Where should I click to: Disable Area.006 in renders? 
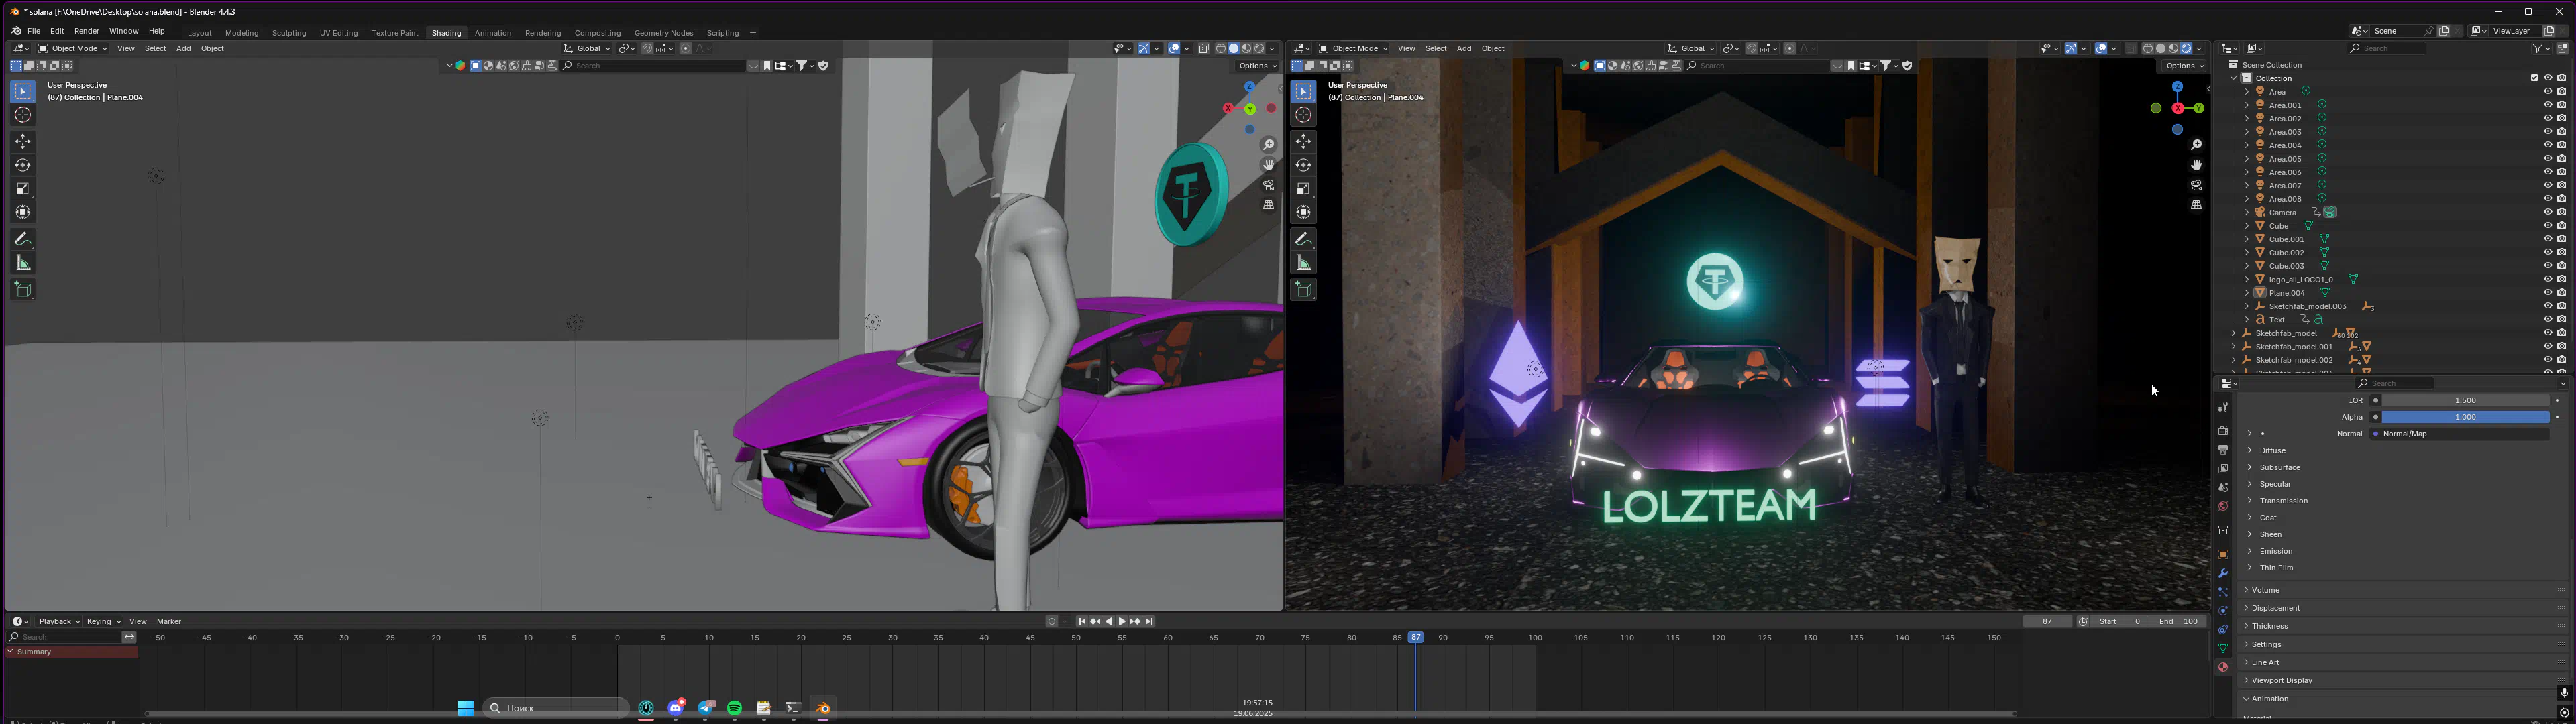click(x=2562, y=172)
